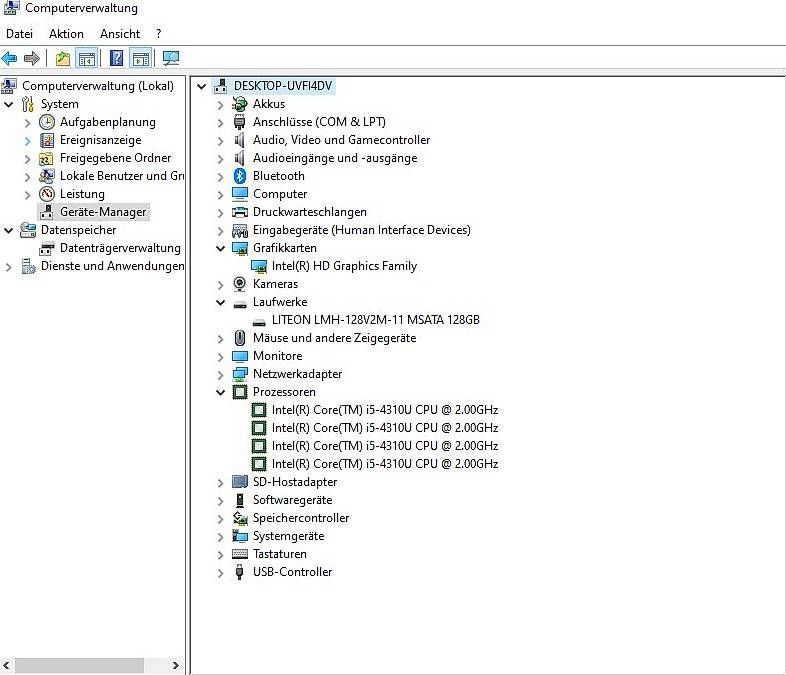The height and width of the screenshot is (675, 786).
Task: Open the Ansicht menu
Action: point(120,34)
